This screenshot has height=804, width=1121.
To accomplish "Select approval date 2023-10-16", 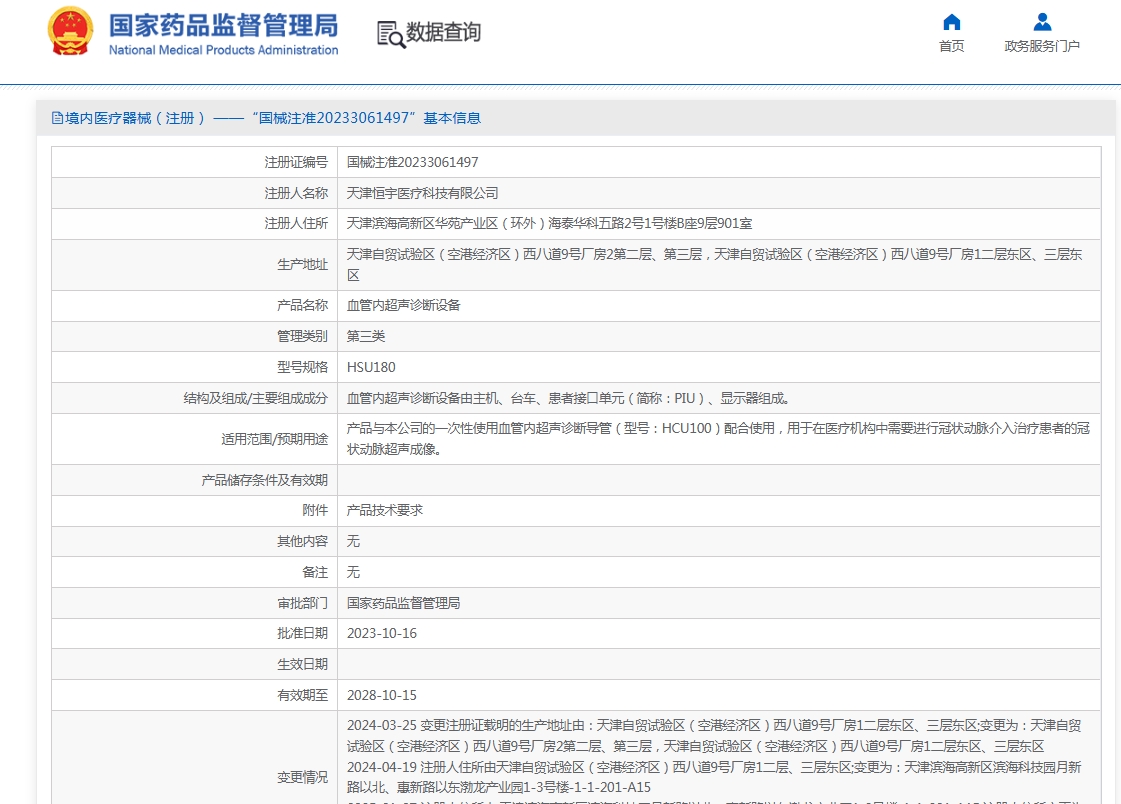I will coord(382,634).
